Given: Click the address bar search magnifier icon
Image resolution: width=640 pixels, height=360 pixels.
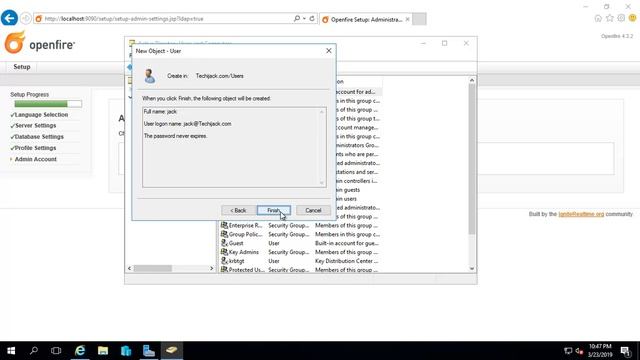Looking at the screenshot, I should coord(297,18).
